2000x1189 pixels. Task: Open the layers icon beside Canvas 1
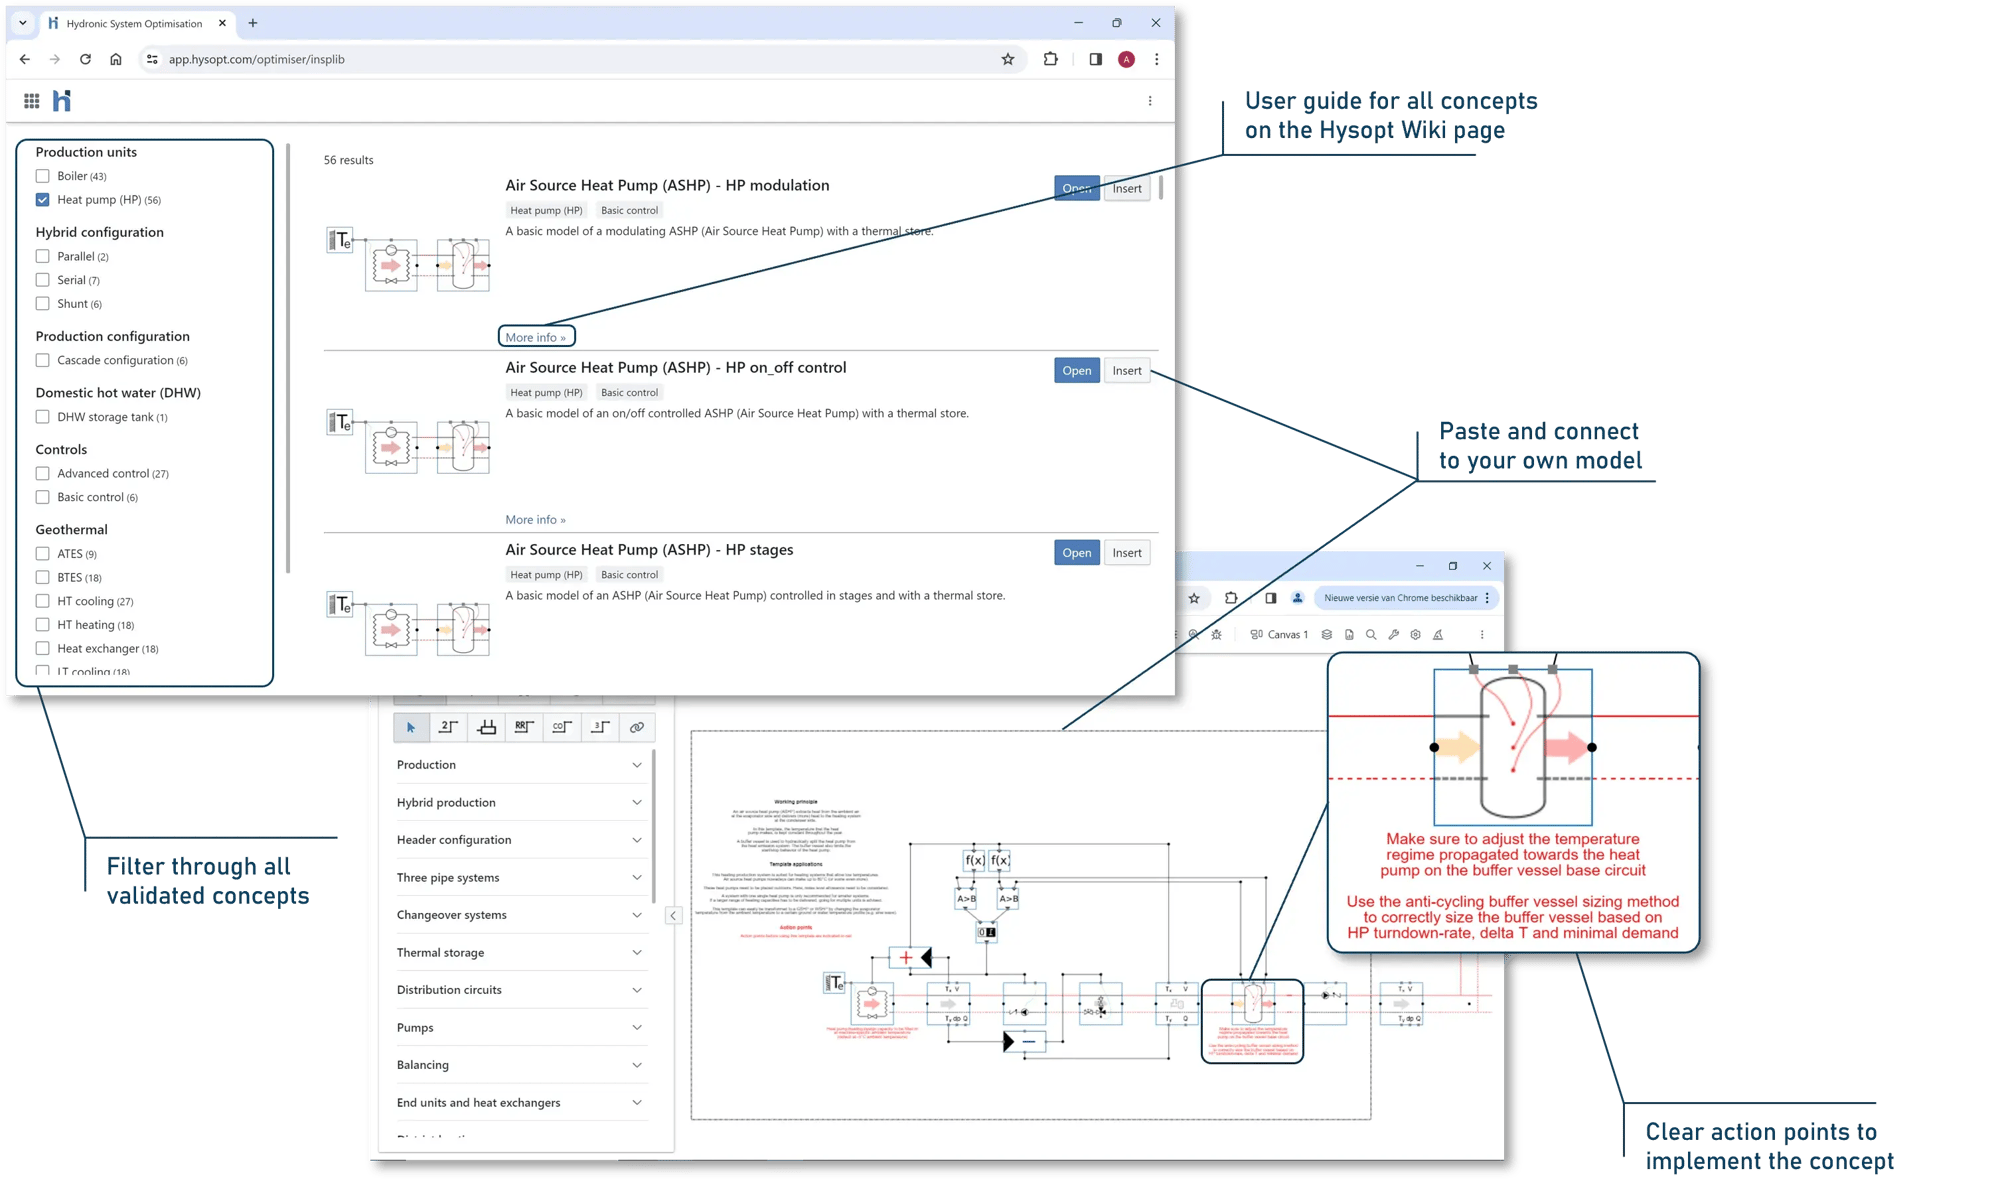[x=1327, y=634]
